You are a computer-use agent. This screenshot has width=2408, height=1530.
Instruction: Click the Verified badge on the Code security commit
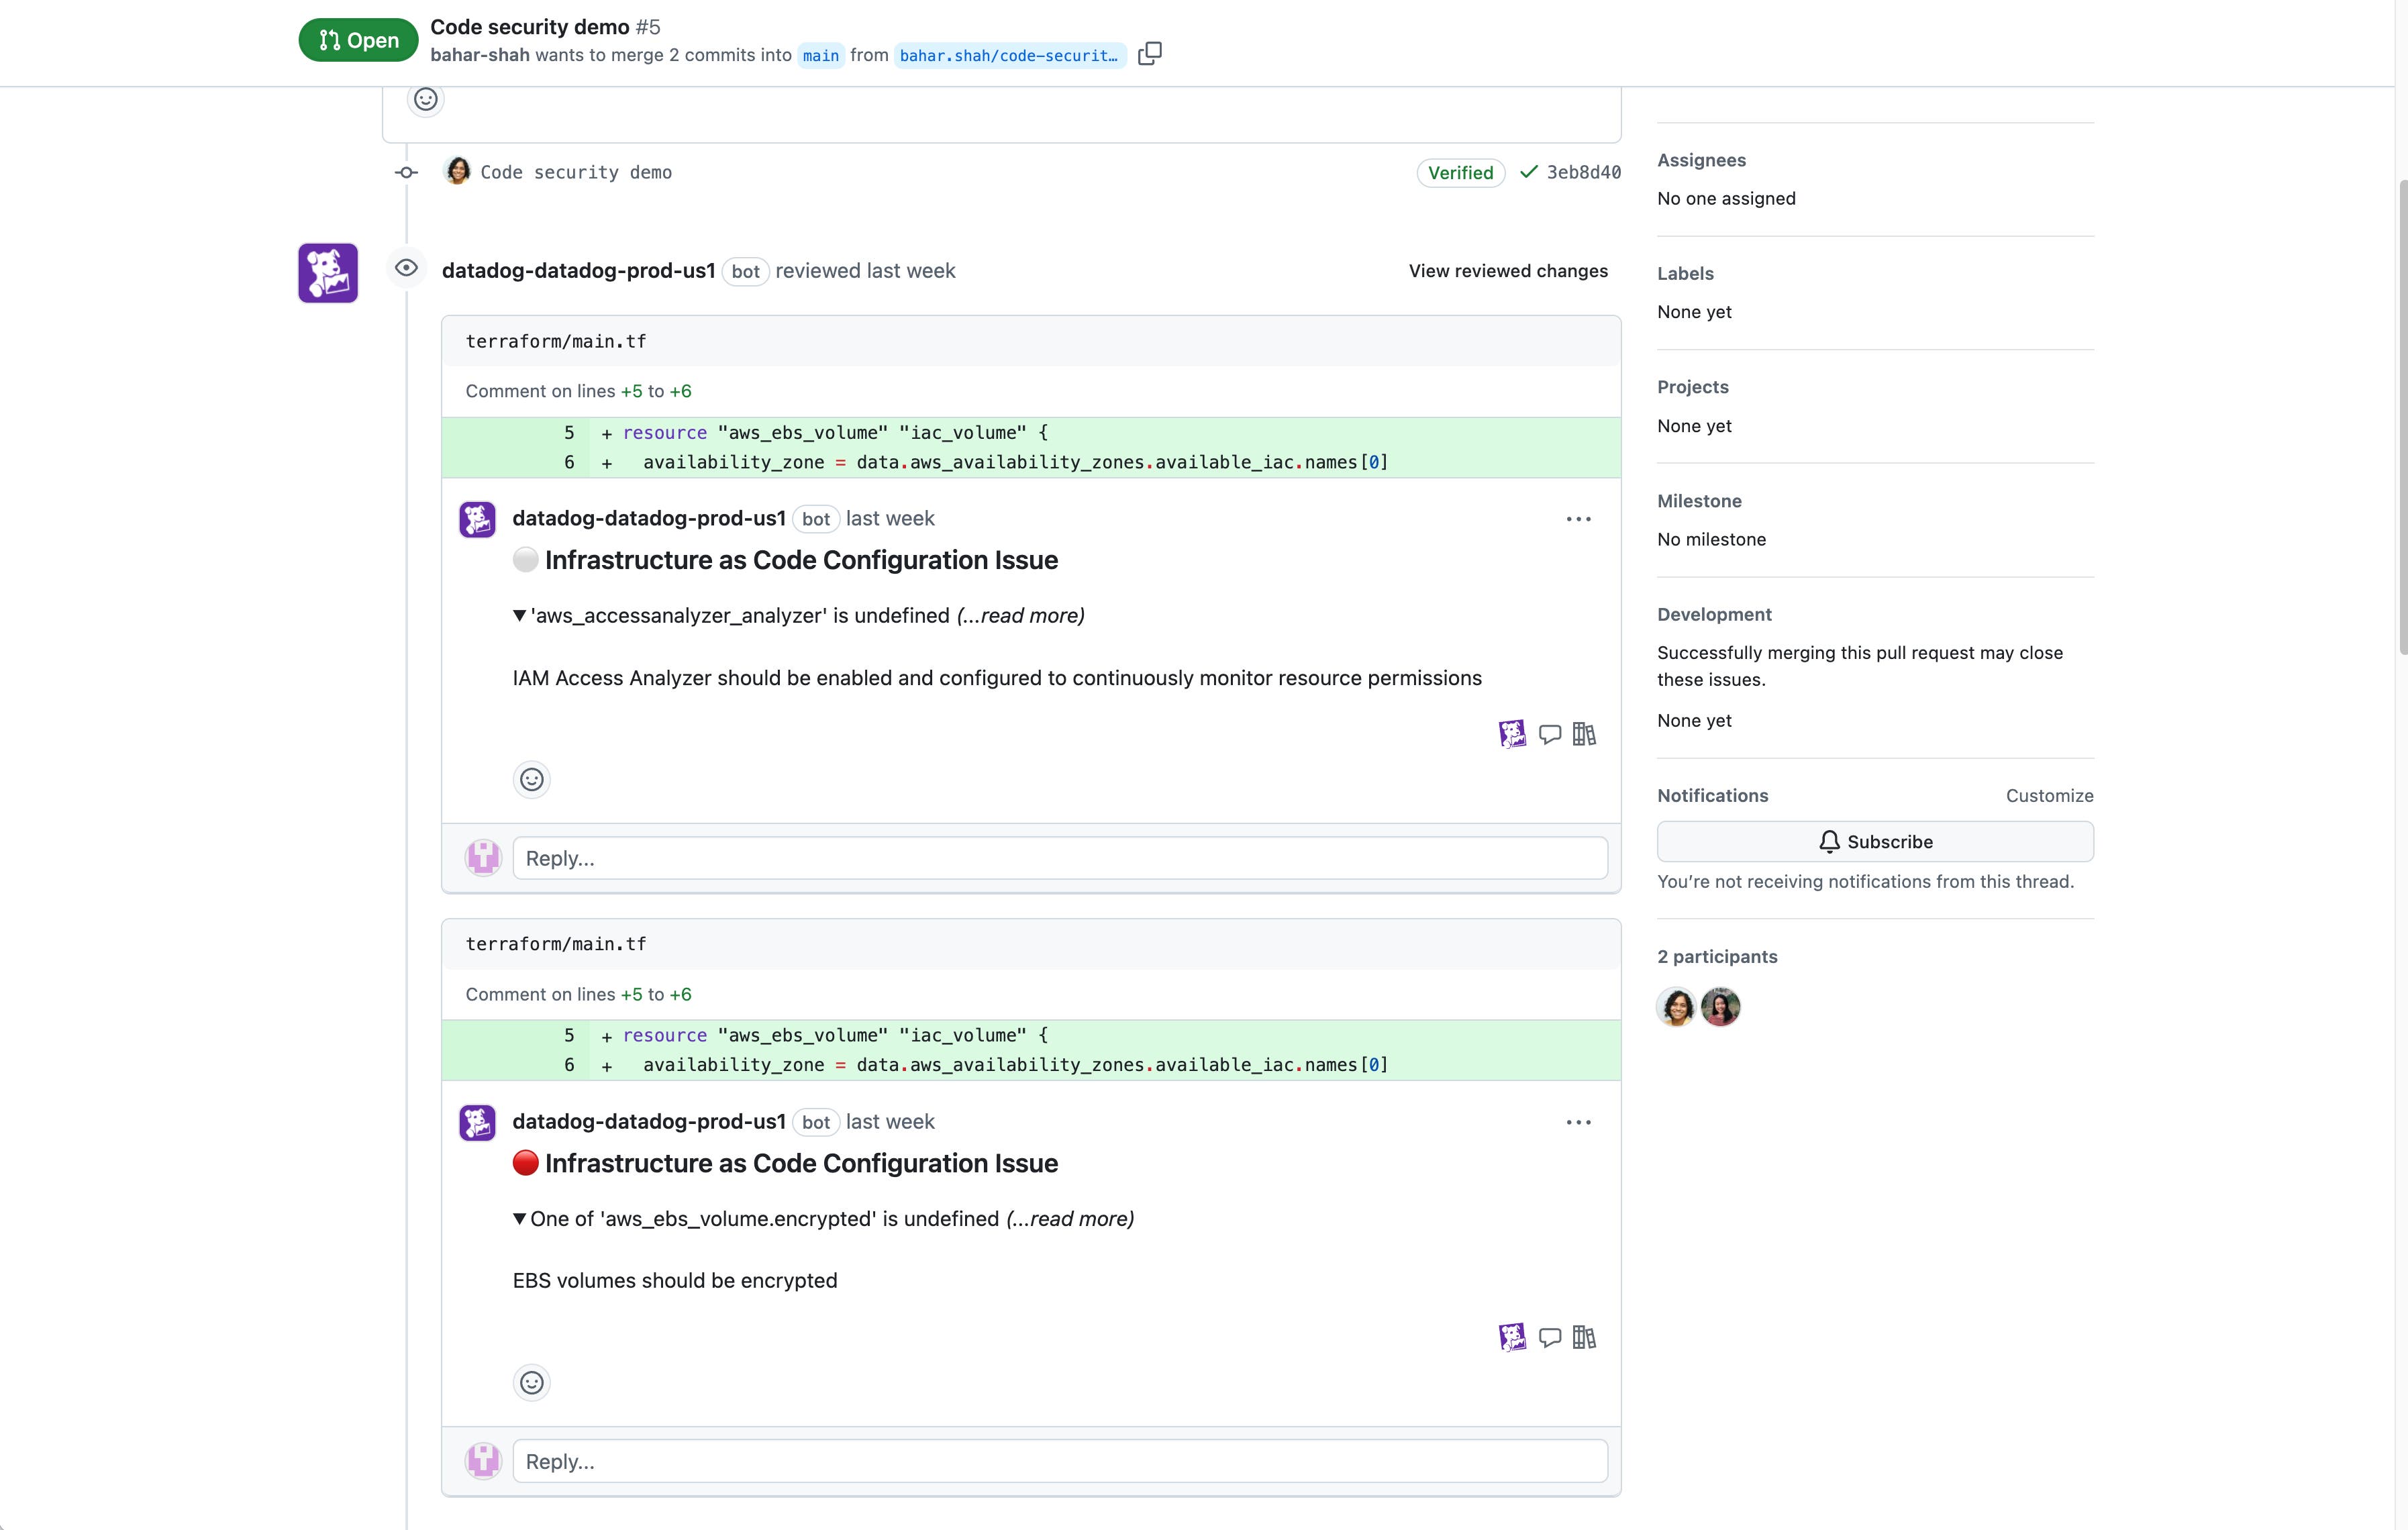coord(1460,172)
